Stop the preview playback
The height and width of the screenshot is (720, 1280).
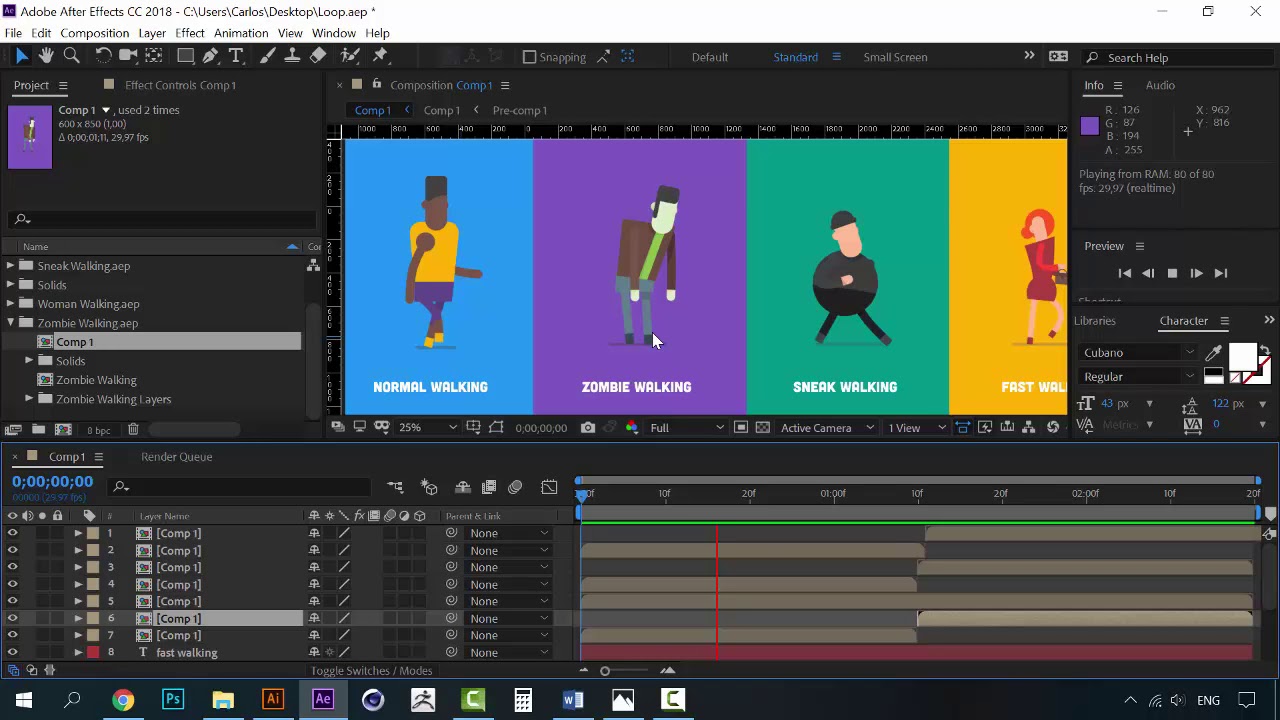coord(1172,273)
